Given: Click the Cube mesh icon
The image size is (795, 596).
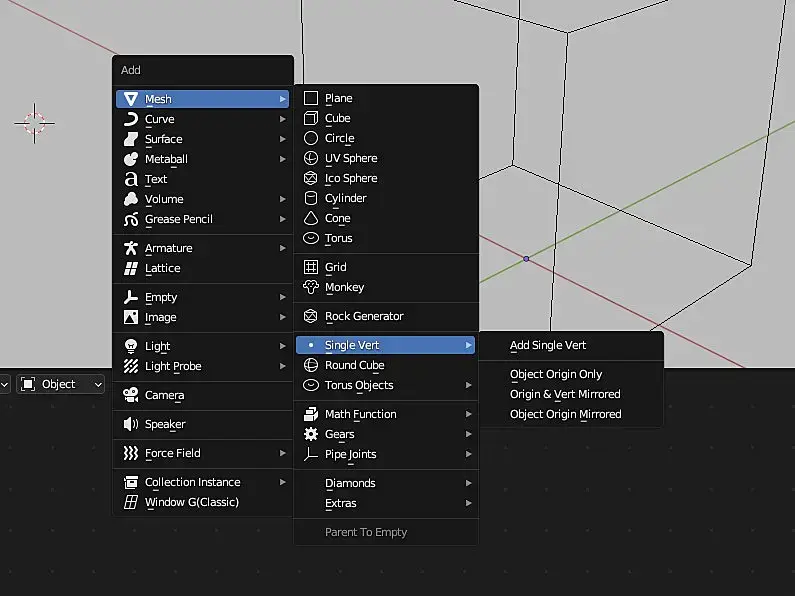Looking at the screenshot, I should click(311, 118).
